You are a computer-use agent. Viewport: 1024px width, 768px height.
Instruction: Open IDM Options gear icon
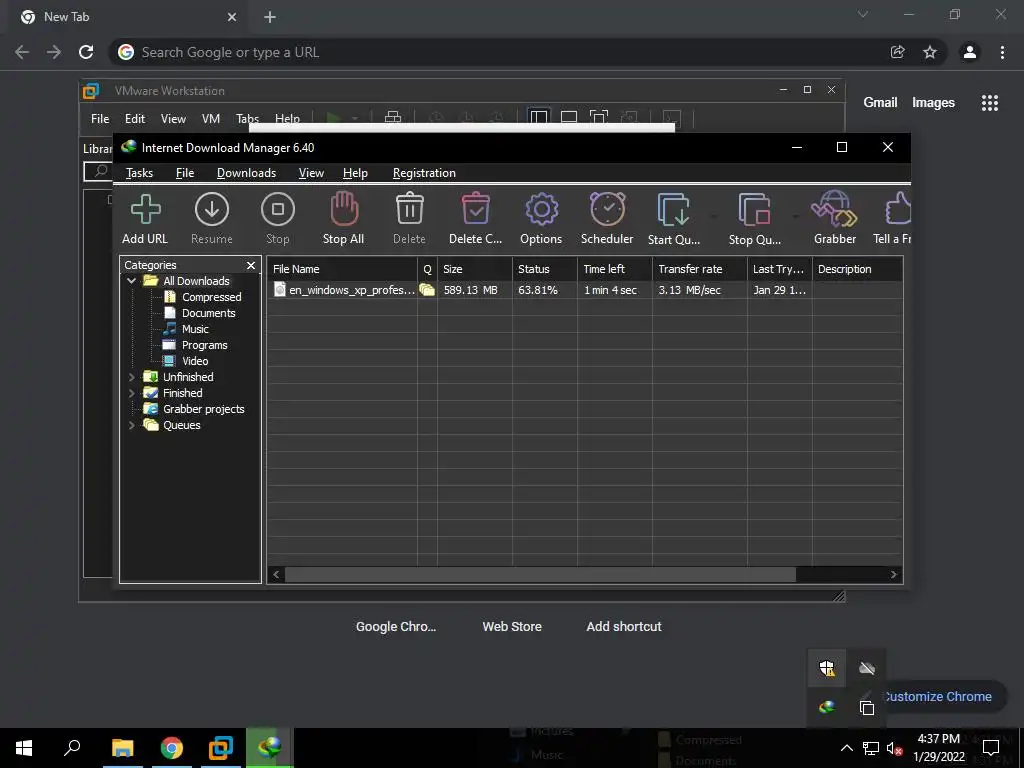(x=541, y=210)
